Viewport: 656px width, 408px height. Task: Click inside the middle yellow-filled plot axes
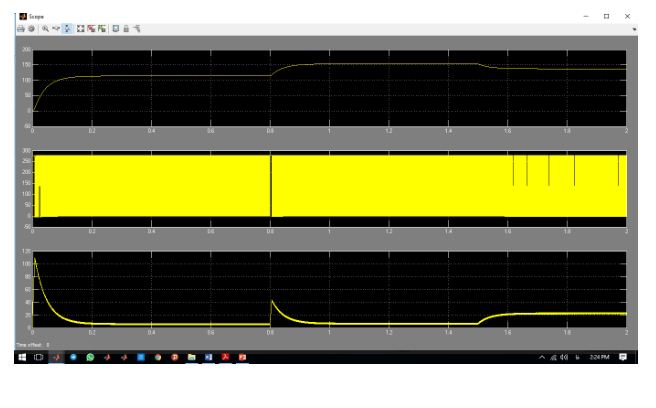[x=329, y=188]
